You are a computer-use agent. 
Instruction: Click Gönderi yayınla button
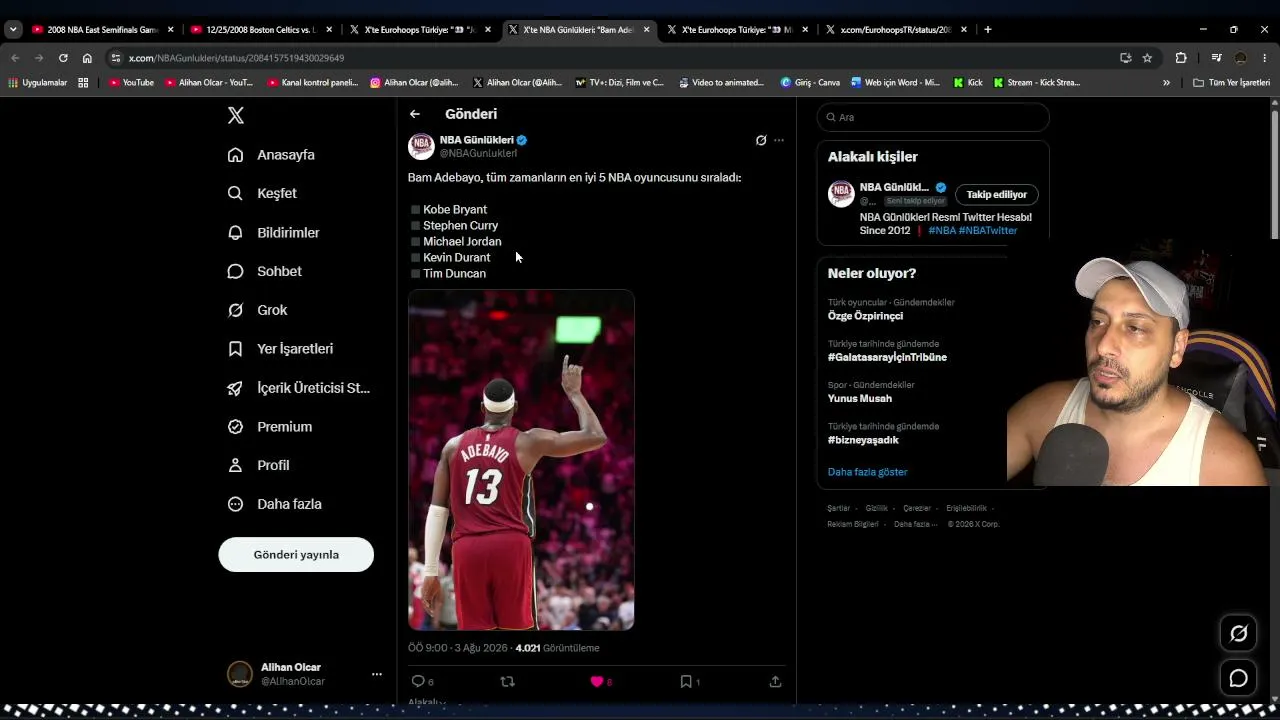pos(296,555)
